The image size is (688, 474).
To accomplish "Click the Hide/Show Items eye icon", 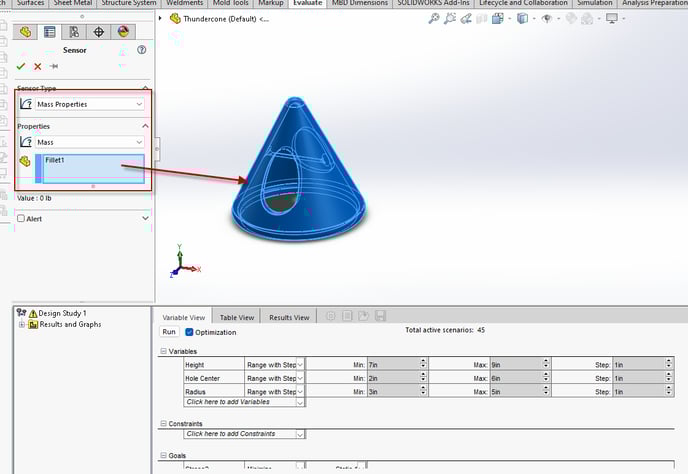I will coord(547,18).
